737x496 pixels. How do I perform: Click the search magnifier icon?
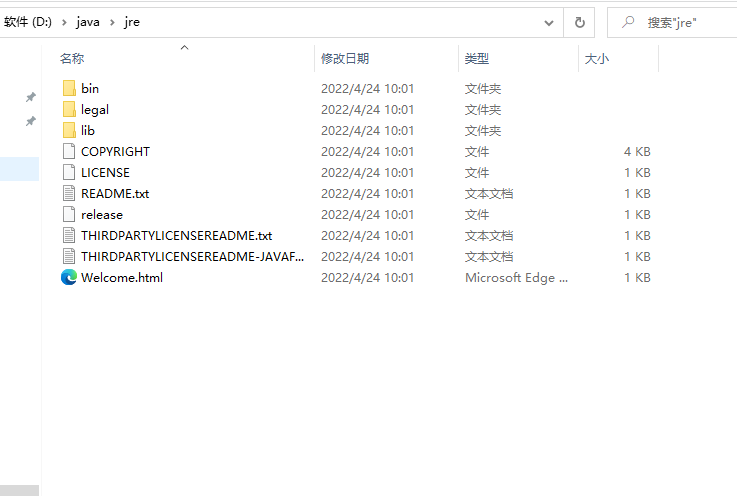pyautogui.click(x=628, y=22)
